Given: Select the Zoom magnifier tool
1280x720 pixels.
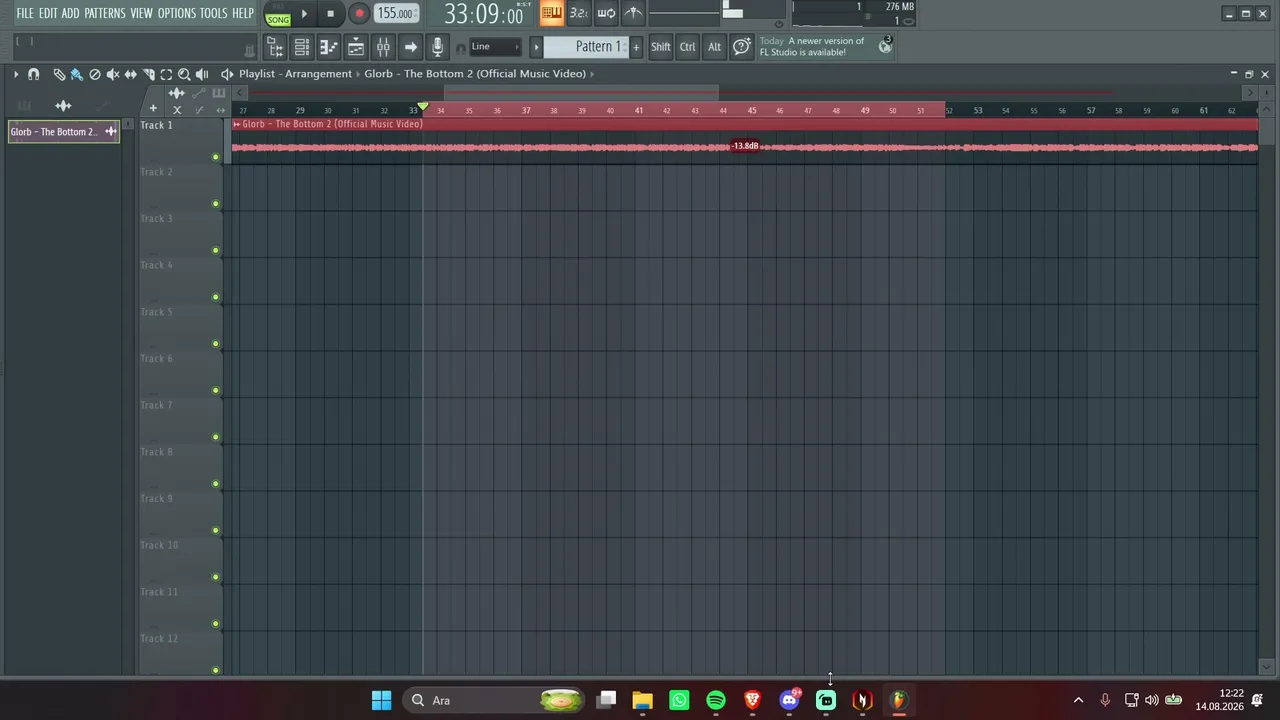Looking at the screenshot, I should point(184,74).
